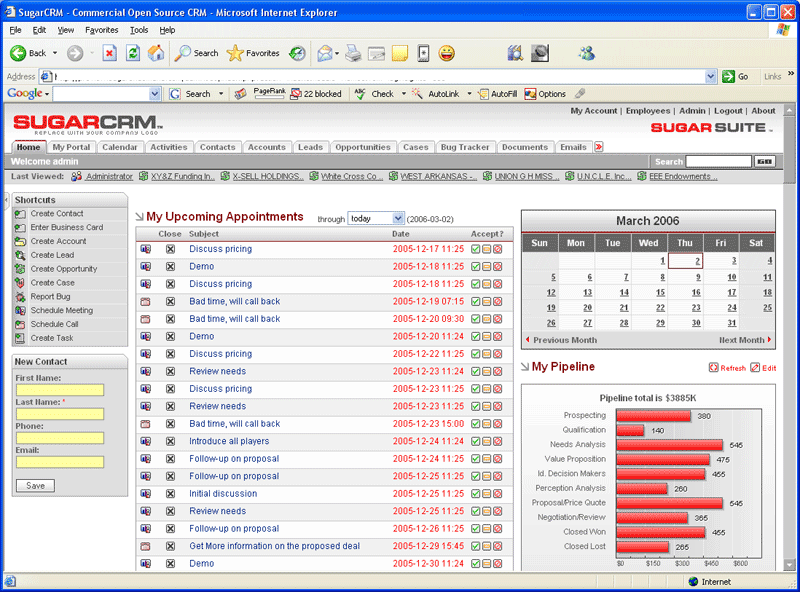Go back using the browser Back button
Viewport: 800px width, 592px height.
pyautogui.click(x=28, y=53)
